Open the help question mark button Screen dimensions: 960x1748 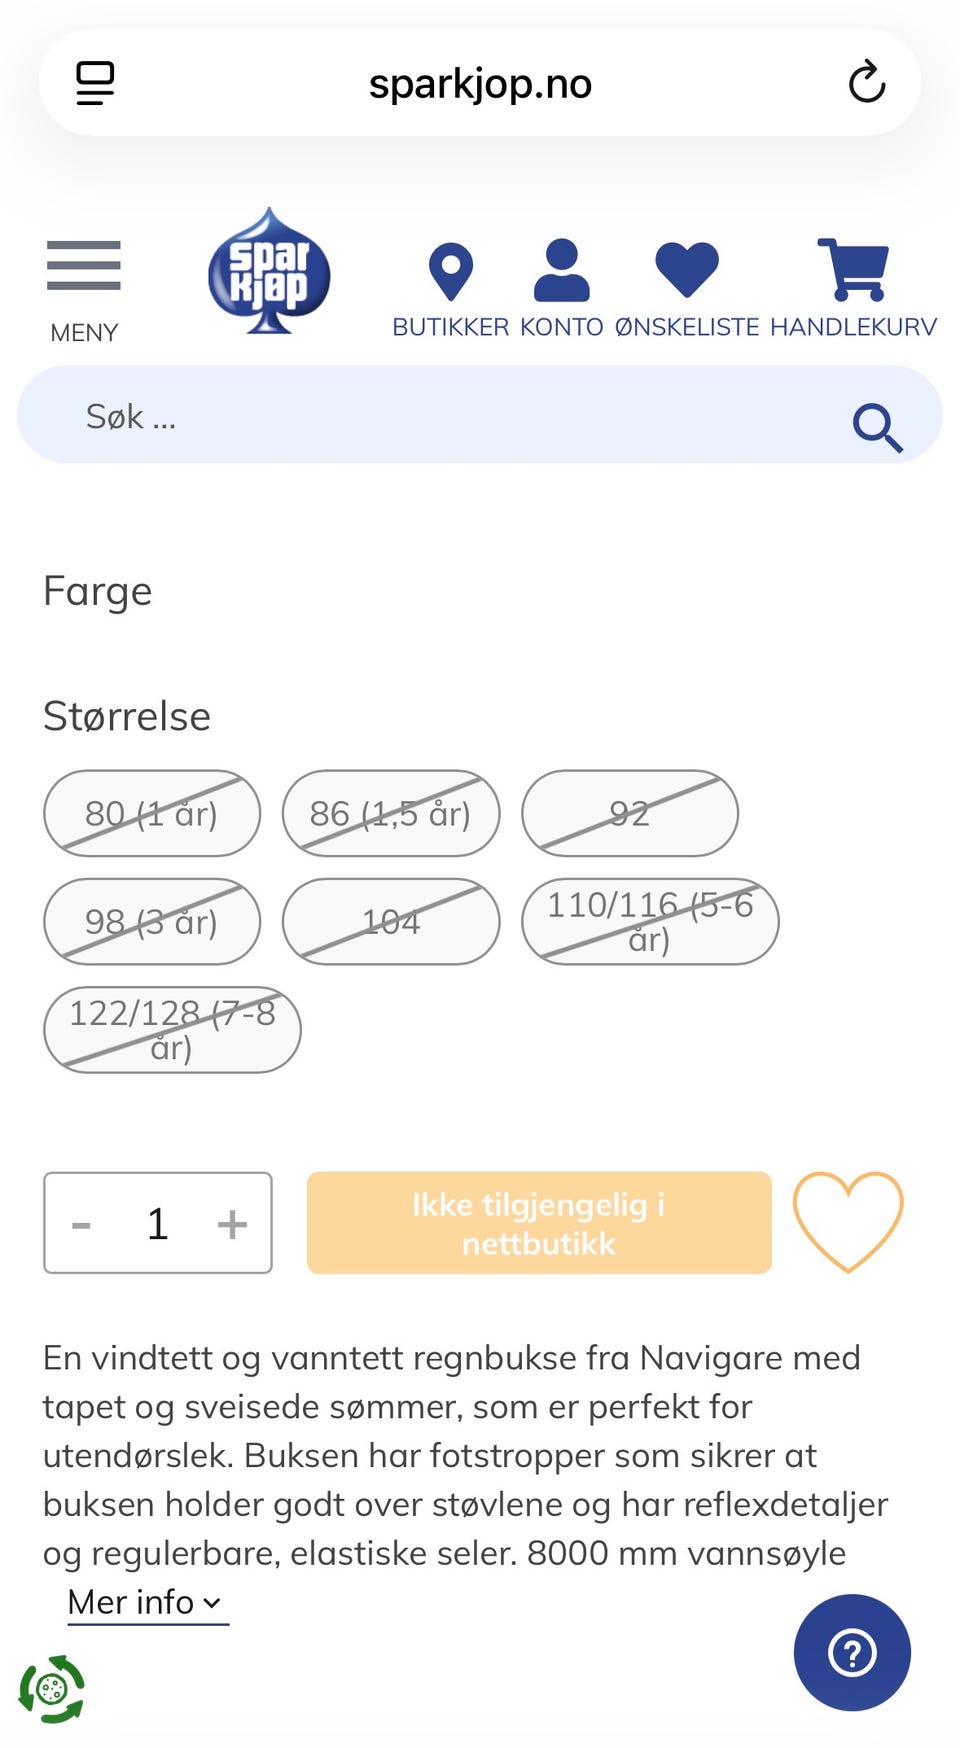point(852,1652)
